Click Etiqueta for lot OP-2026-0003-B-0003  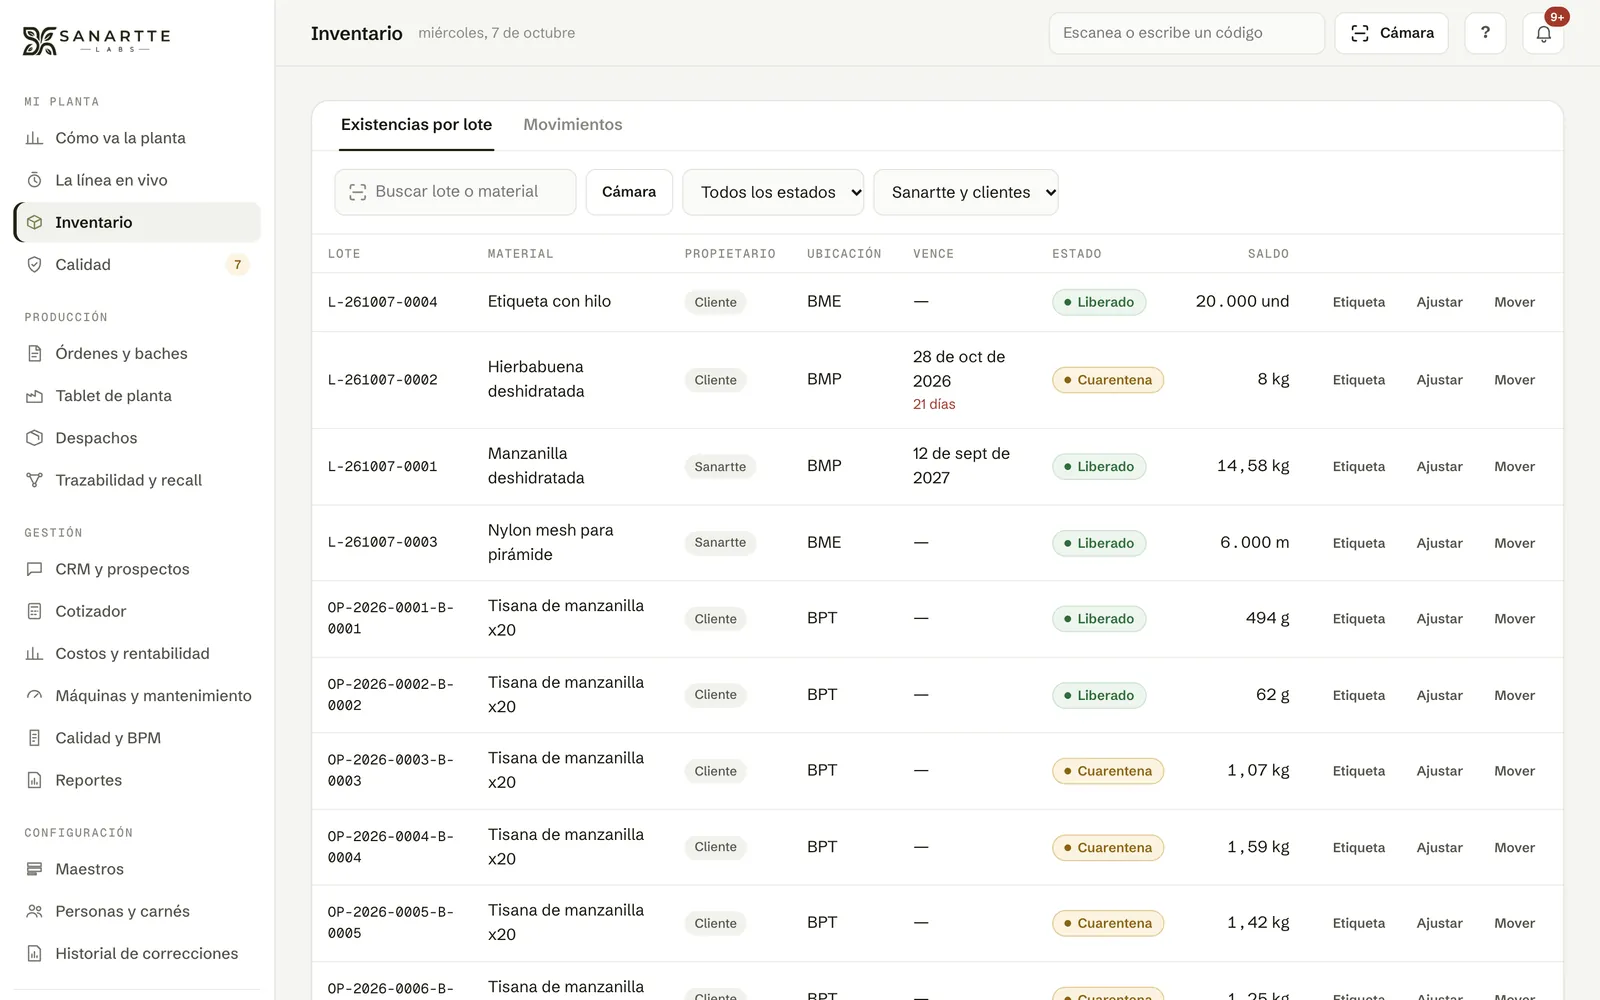1358,771
